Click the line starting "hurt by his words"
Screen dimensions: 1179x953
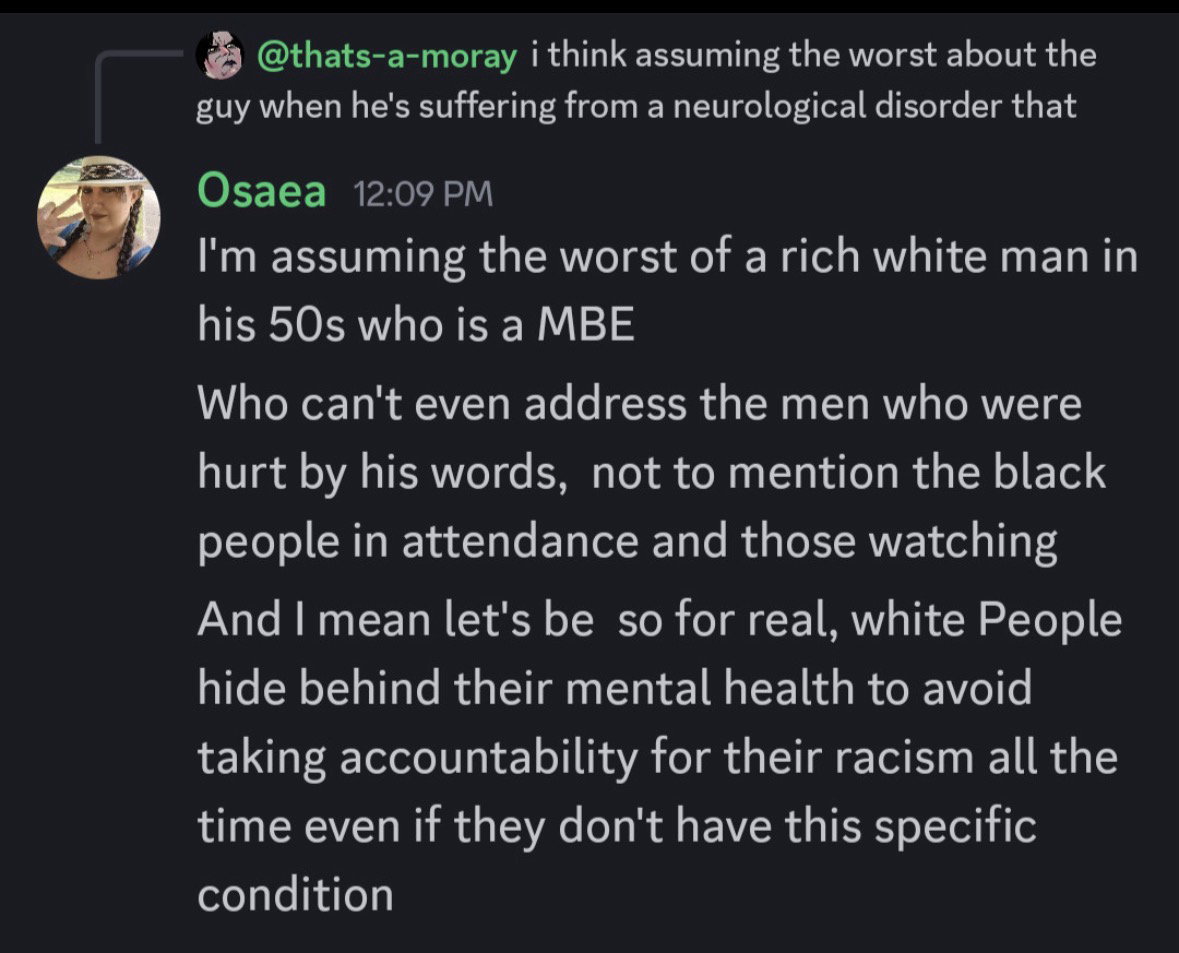[x=651, y=472]
